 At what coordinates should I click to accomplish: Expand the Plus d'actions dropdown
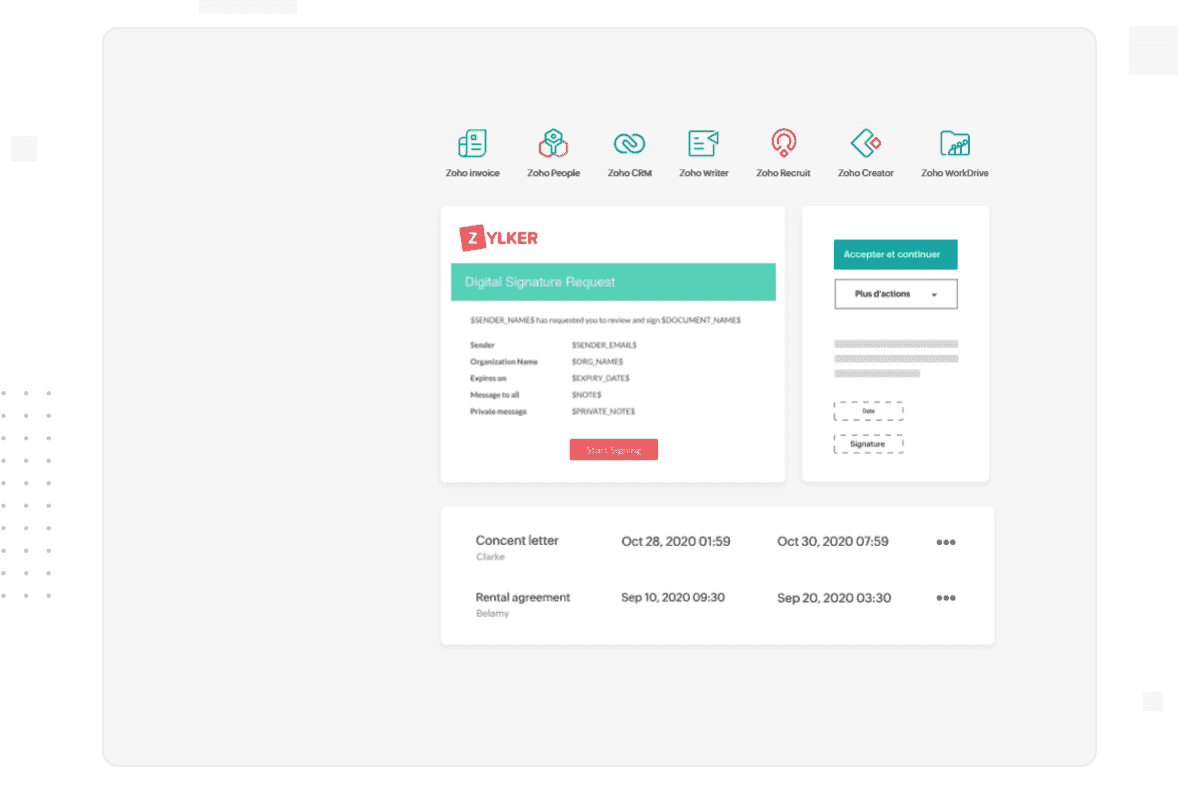[x=895, y=294]
